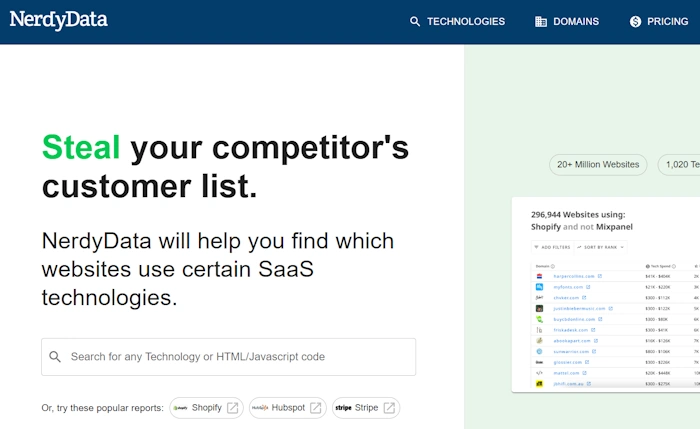Click the sunwarrior.com blue round favicon
This screenshot has height=429, width=700.
[x=539, y=351]
